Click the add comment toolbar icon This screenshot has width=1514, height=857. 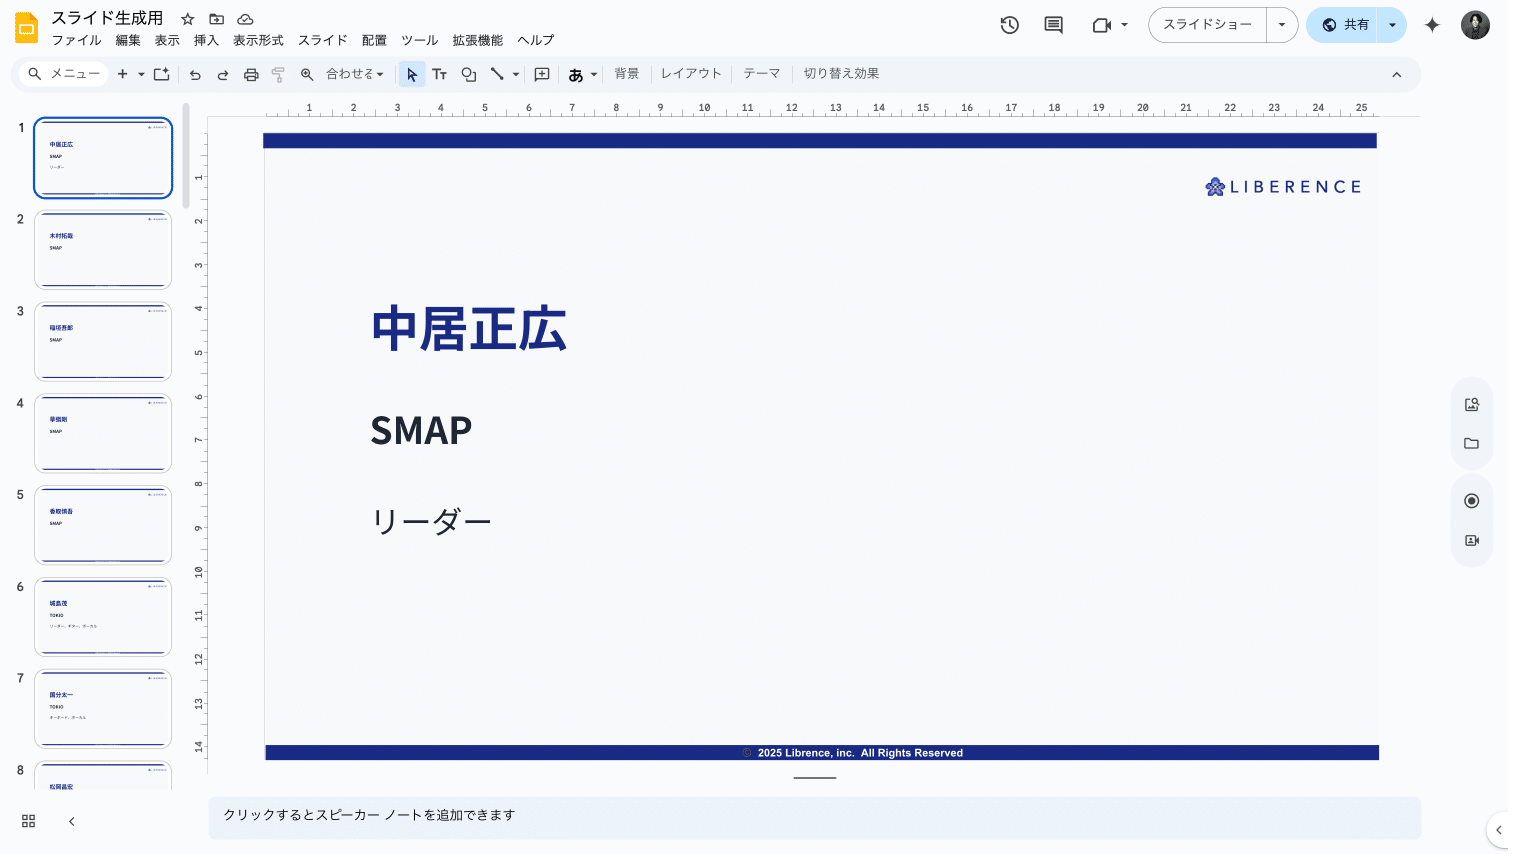click(x=542, y=74)
